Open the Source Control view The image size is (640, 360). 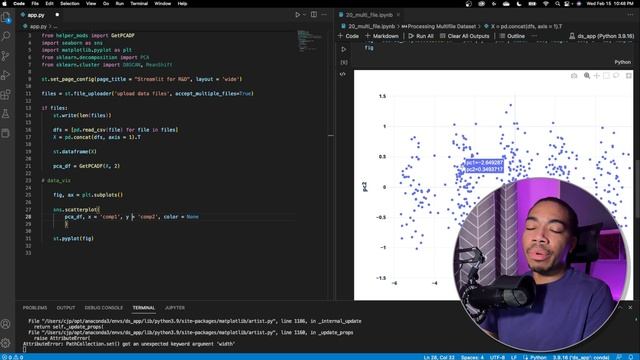point(6,56)
